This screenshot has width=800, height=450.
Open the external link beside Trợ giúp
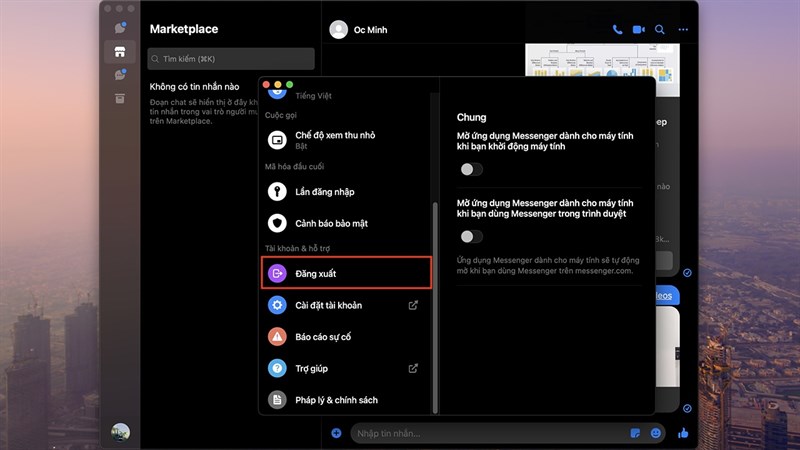(413, 368)
